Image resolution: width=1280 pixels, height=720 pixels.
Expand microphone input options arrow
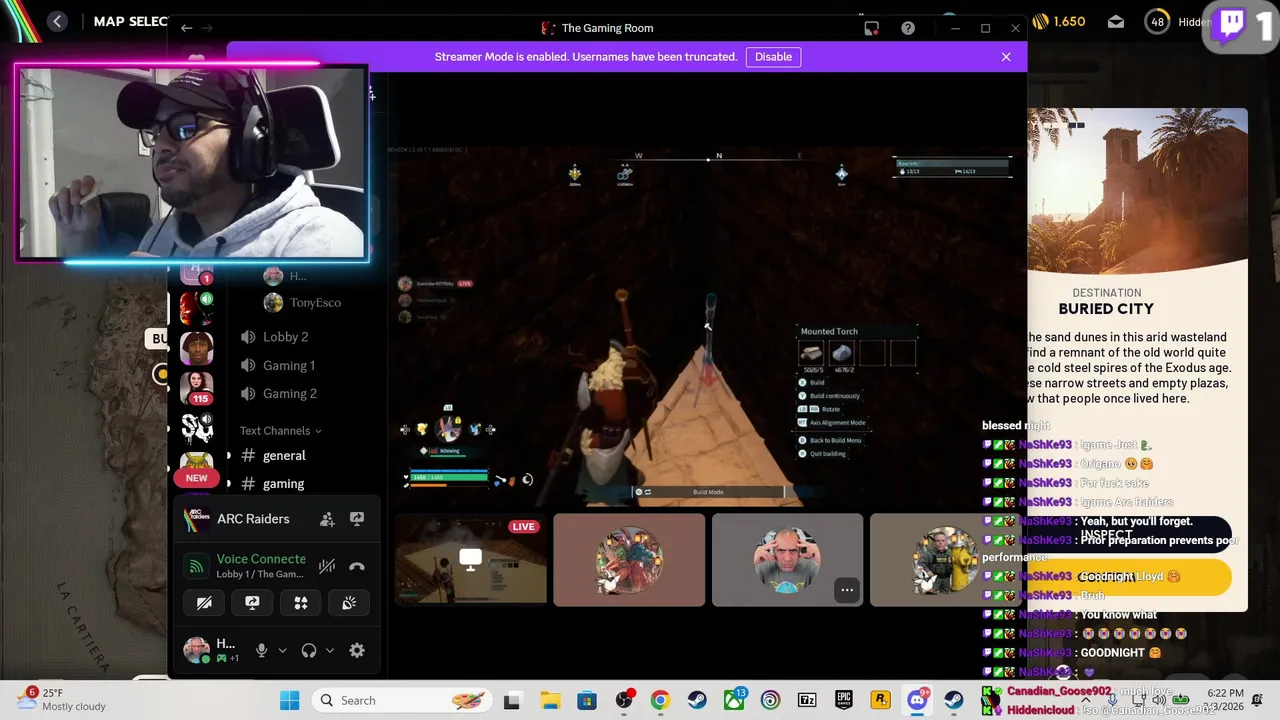(282, 650)
